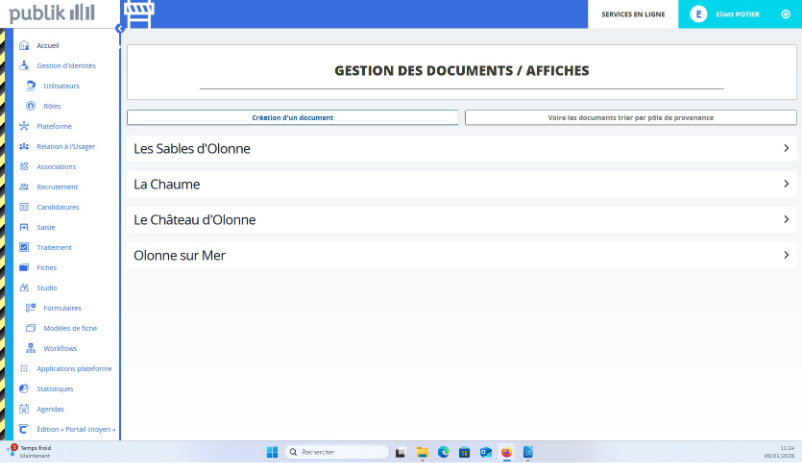The height and width of the screenshot is (463, 802).
Task: Open the Workflows link
Action: pos(60,348)
